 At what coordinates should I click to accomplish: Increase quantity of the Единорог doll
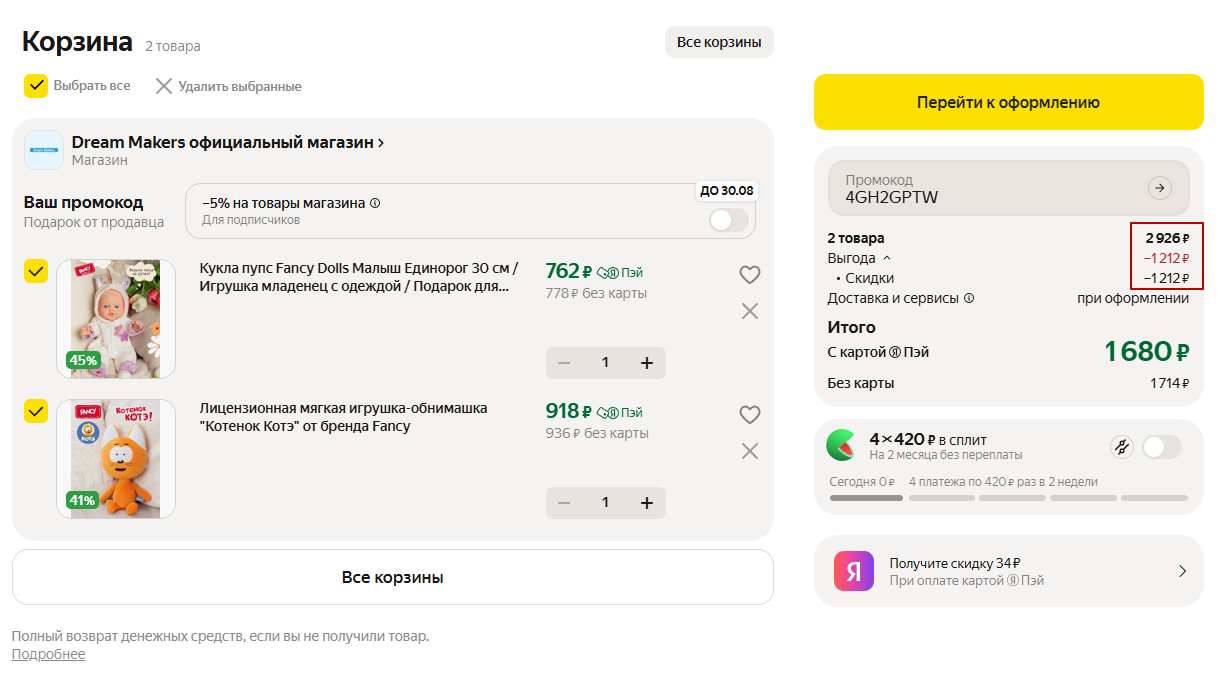(646, 362)
